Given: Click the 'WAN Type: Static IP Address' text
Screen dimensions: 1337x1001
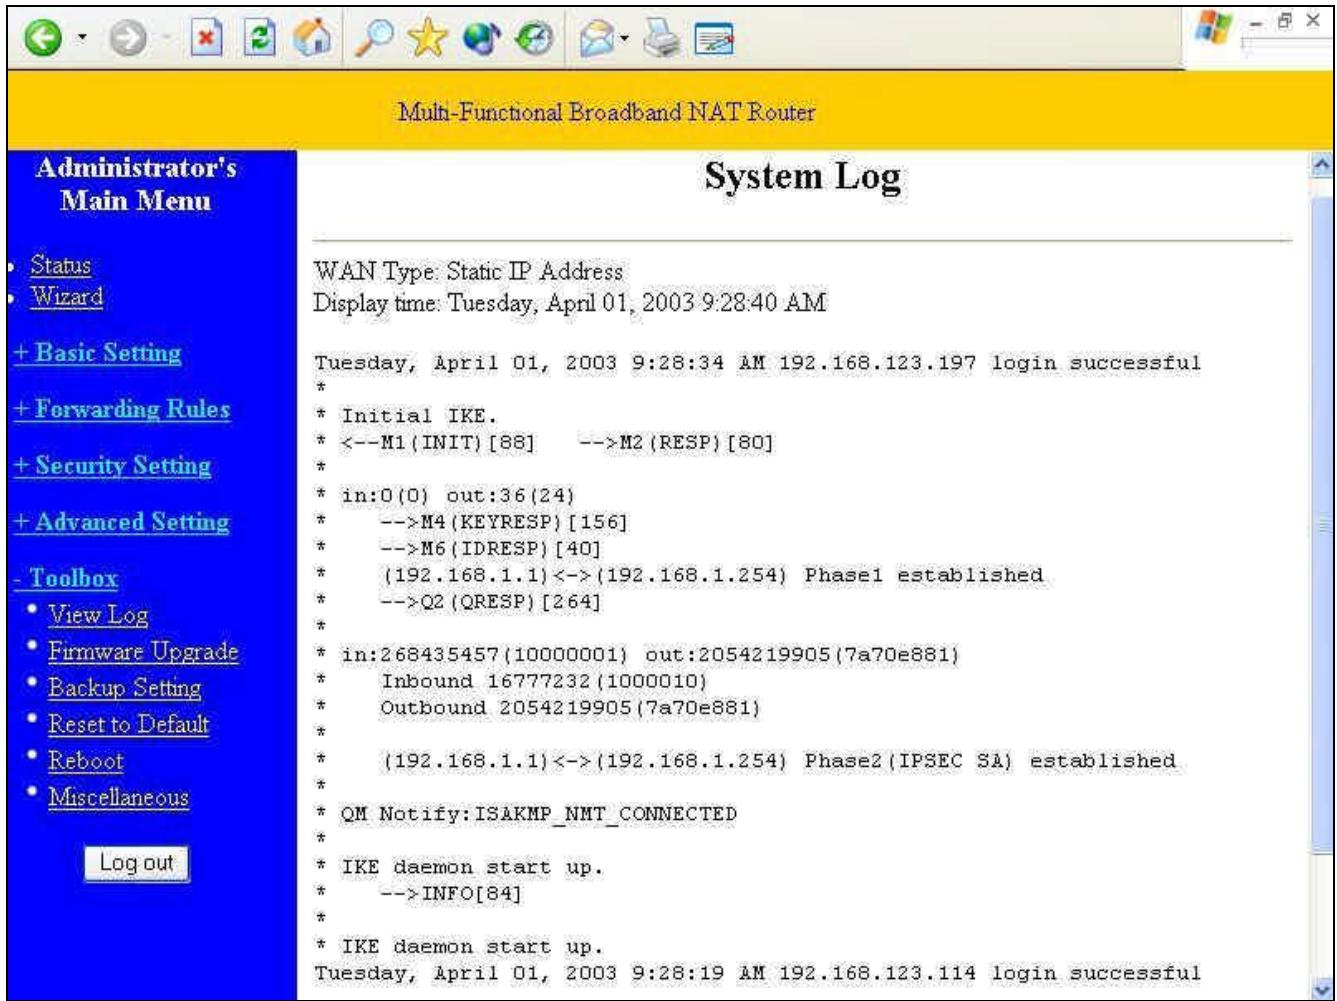Looking at the screenshot, I should (468, 272).
